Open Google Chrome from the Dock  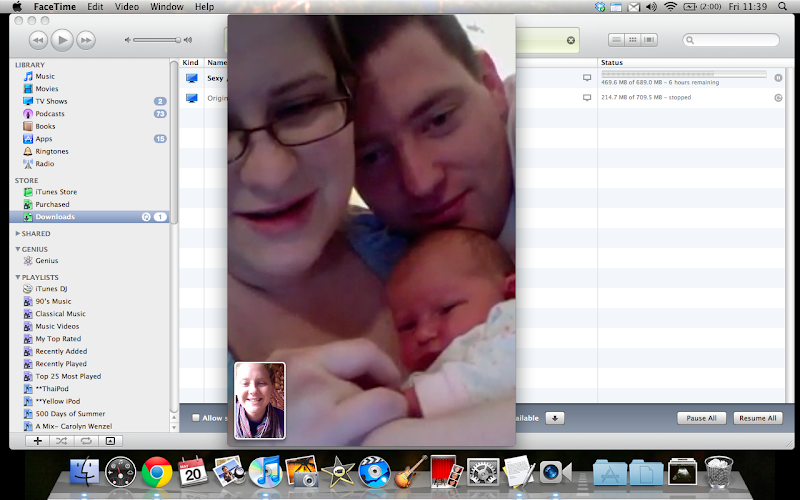point(155,470)
